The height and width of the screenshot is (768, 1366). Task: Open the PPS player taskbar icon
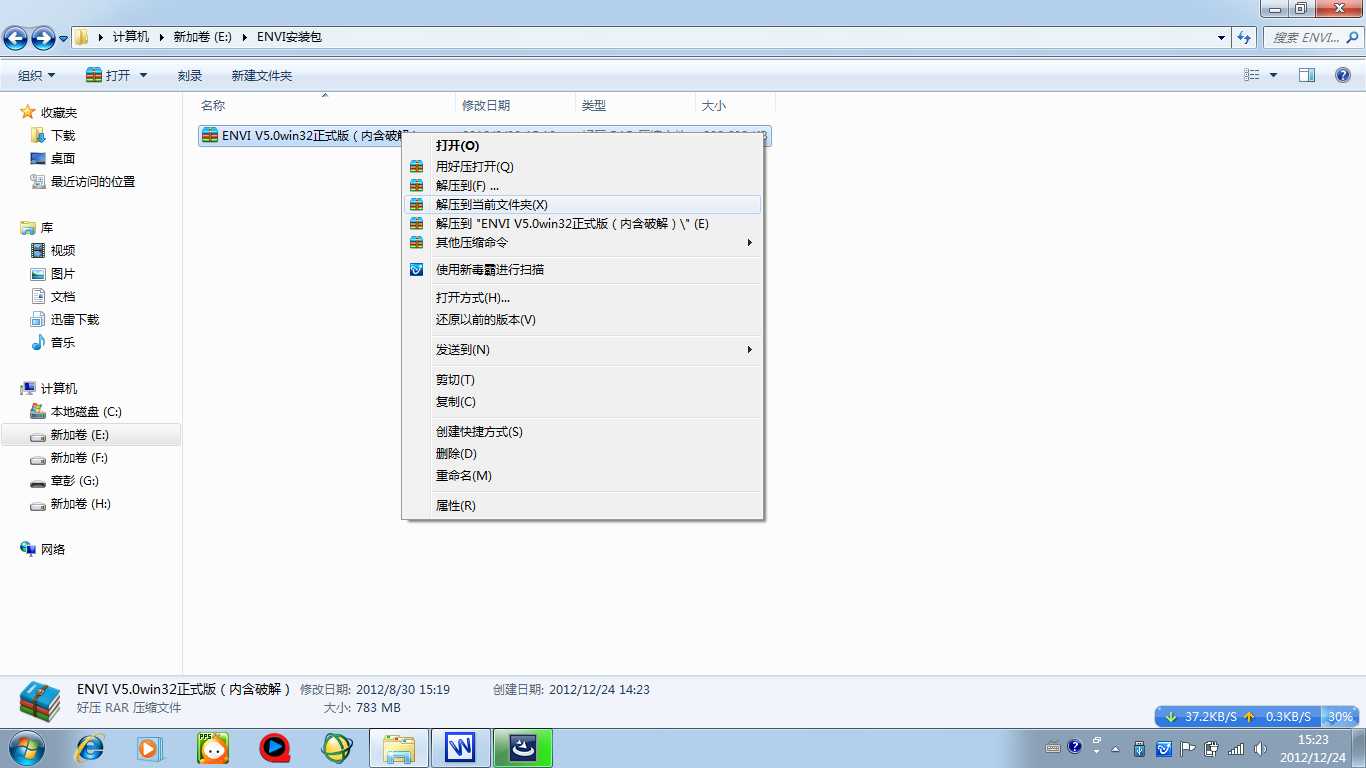[x=213, y=748]
